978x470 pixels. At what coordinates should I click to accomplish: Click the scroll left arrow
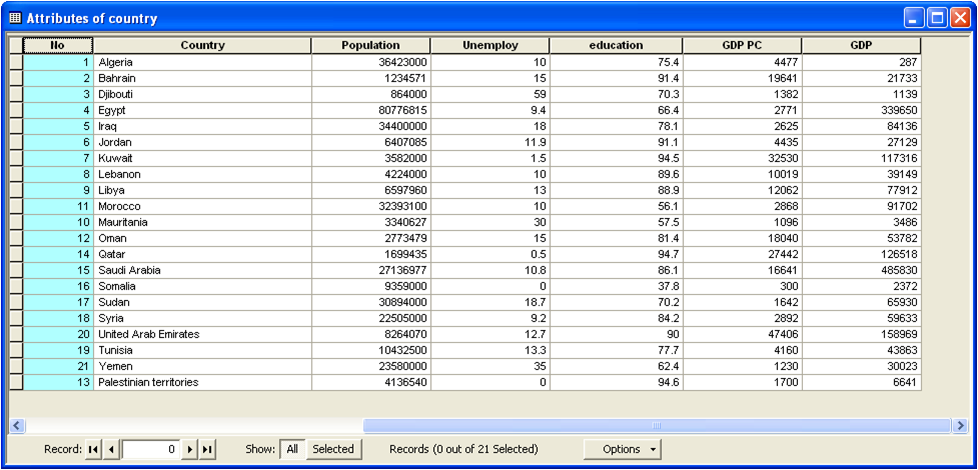point(16,426)
